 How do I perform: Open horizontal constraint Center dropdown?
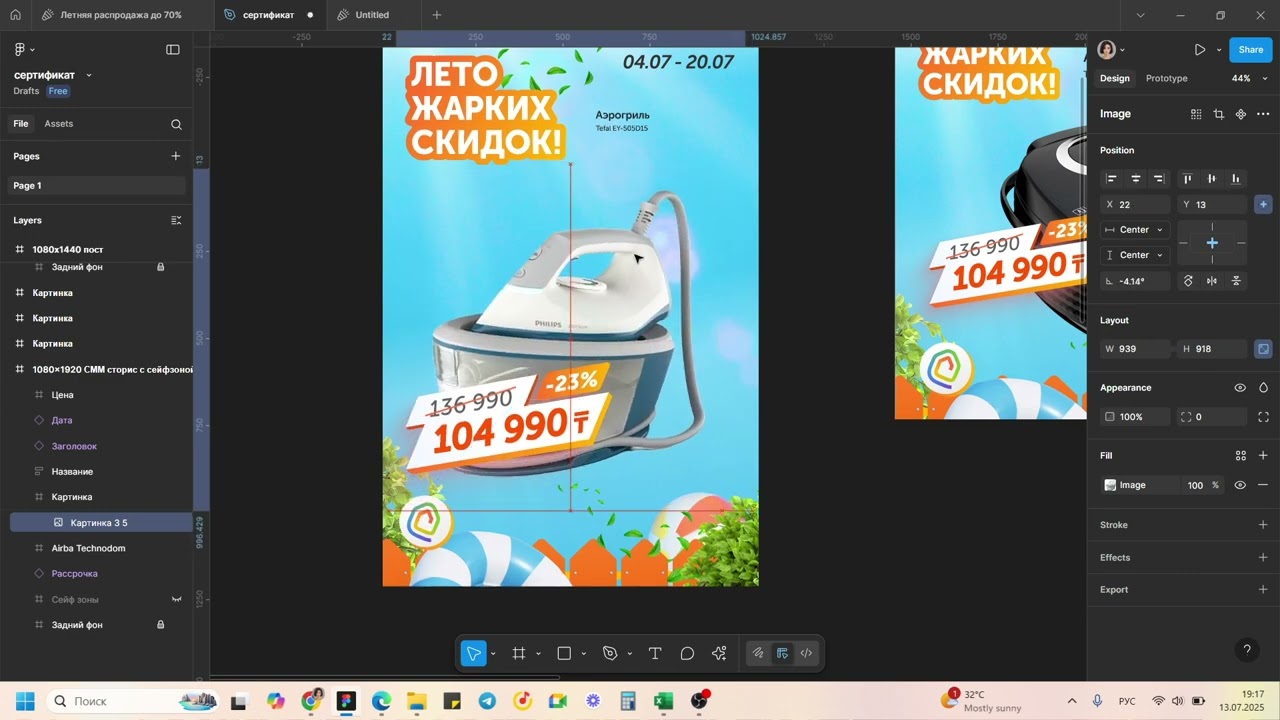tap(1135, 230)
